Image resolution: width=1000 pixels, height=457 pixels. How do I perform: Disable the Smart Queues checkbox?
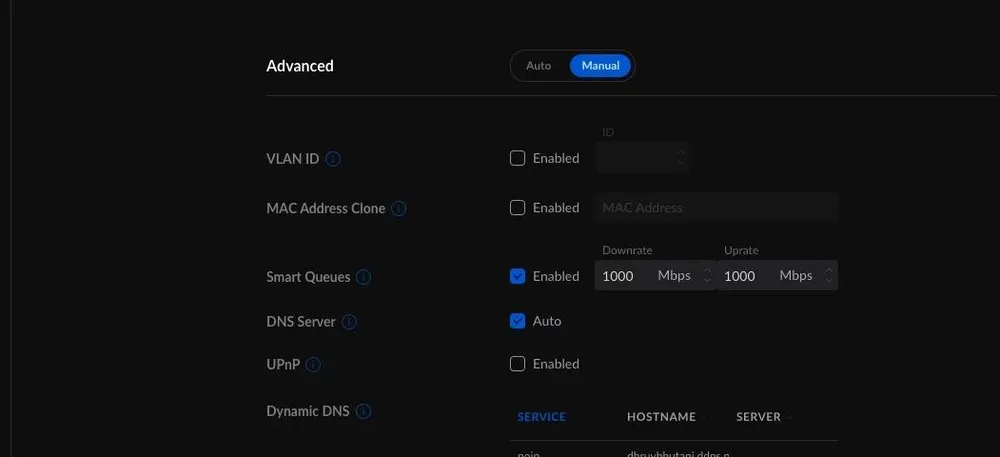click(518, 276)
